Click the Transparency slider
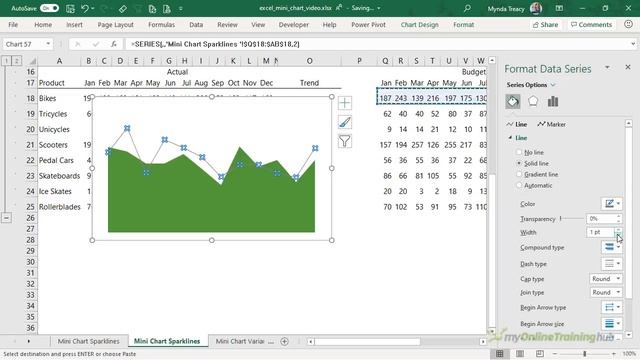The image size is (640, 360). click(571, 219)
